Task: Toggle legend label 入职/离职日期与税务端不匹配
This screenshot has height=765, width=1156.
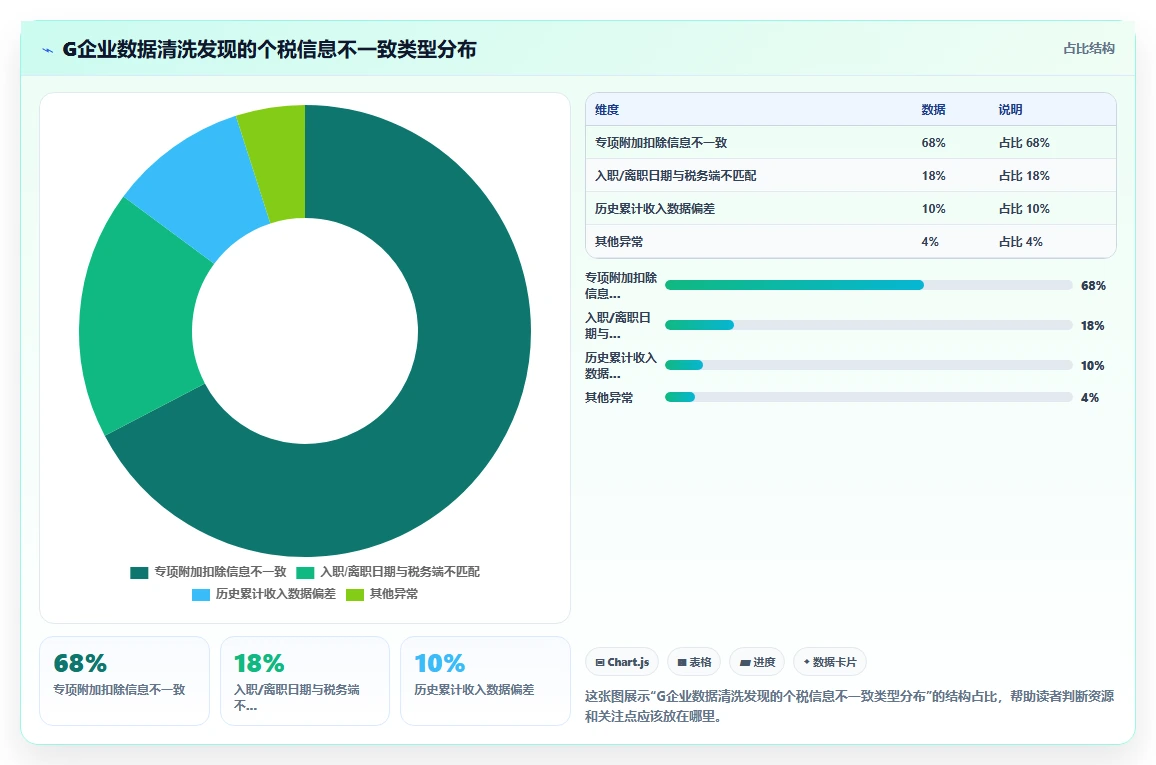Action: (x=400, y=572)
